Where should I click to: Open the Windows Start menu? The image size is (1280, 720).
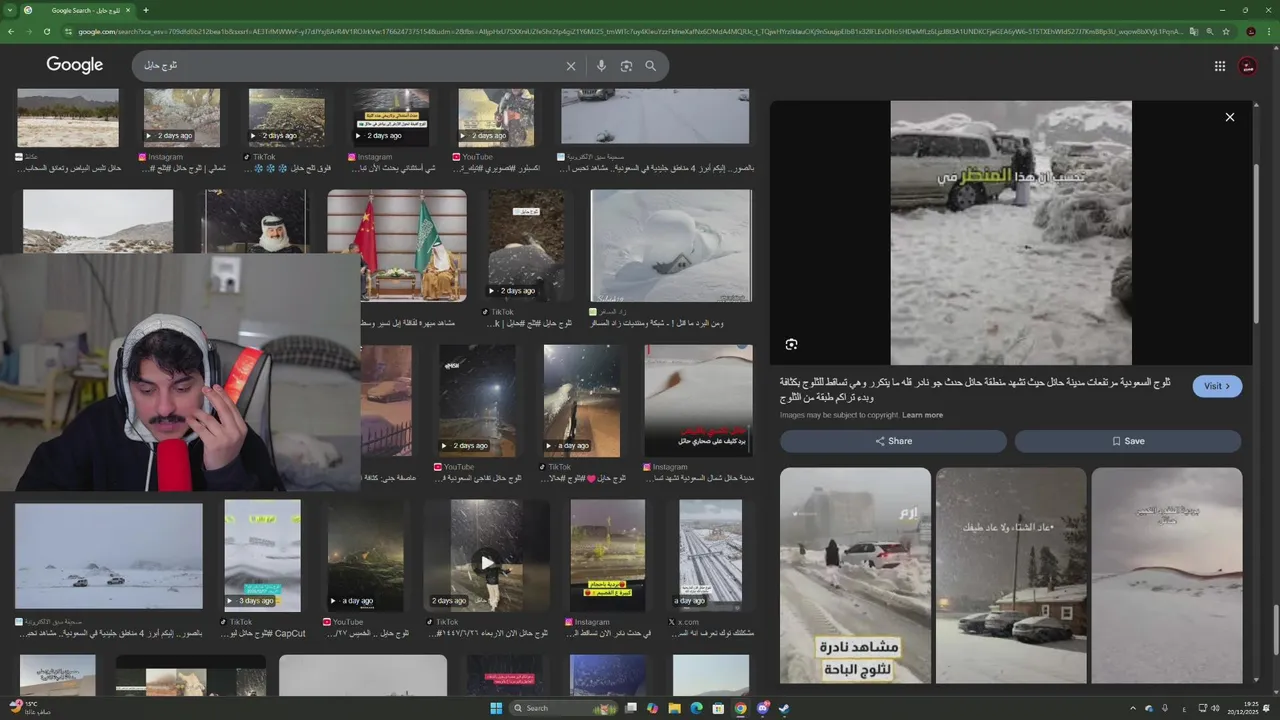click(496, 708)
